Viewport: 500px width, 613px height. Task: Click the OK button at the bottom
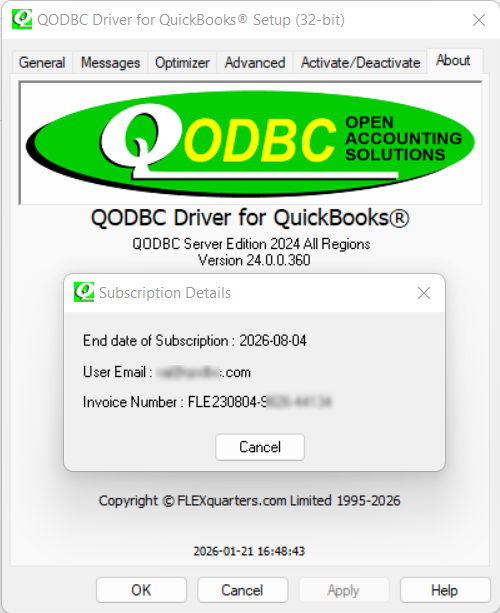(141, 590)
